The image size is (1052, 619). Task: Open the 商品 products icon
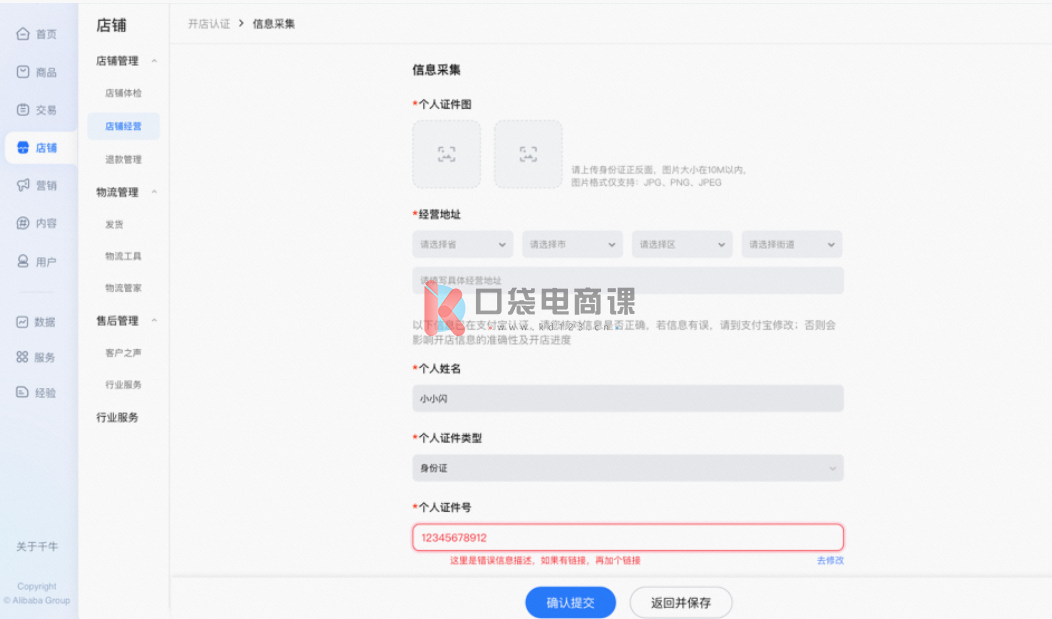coord(23,72)
